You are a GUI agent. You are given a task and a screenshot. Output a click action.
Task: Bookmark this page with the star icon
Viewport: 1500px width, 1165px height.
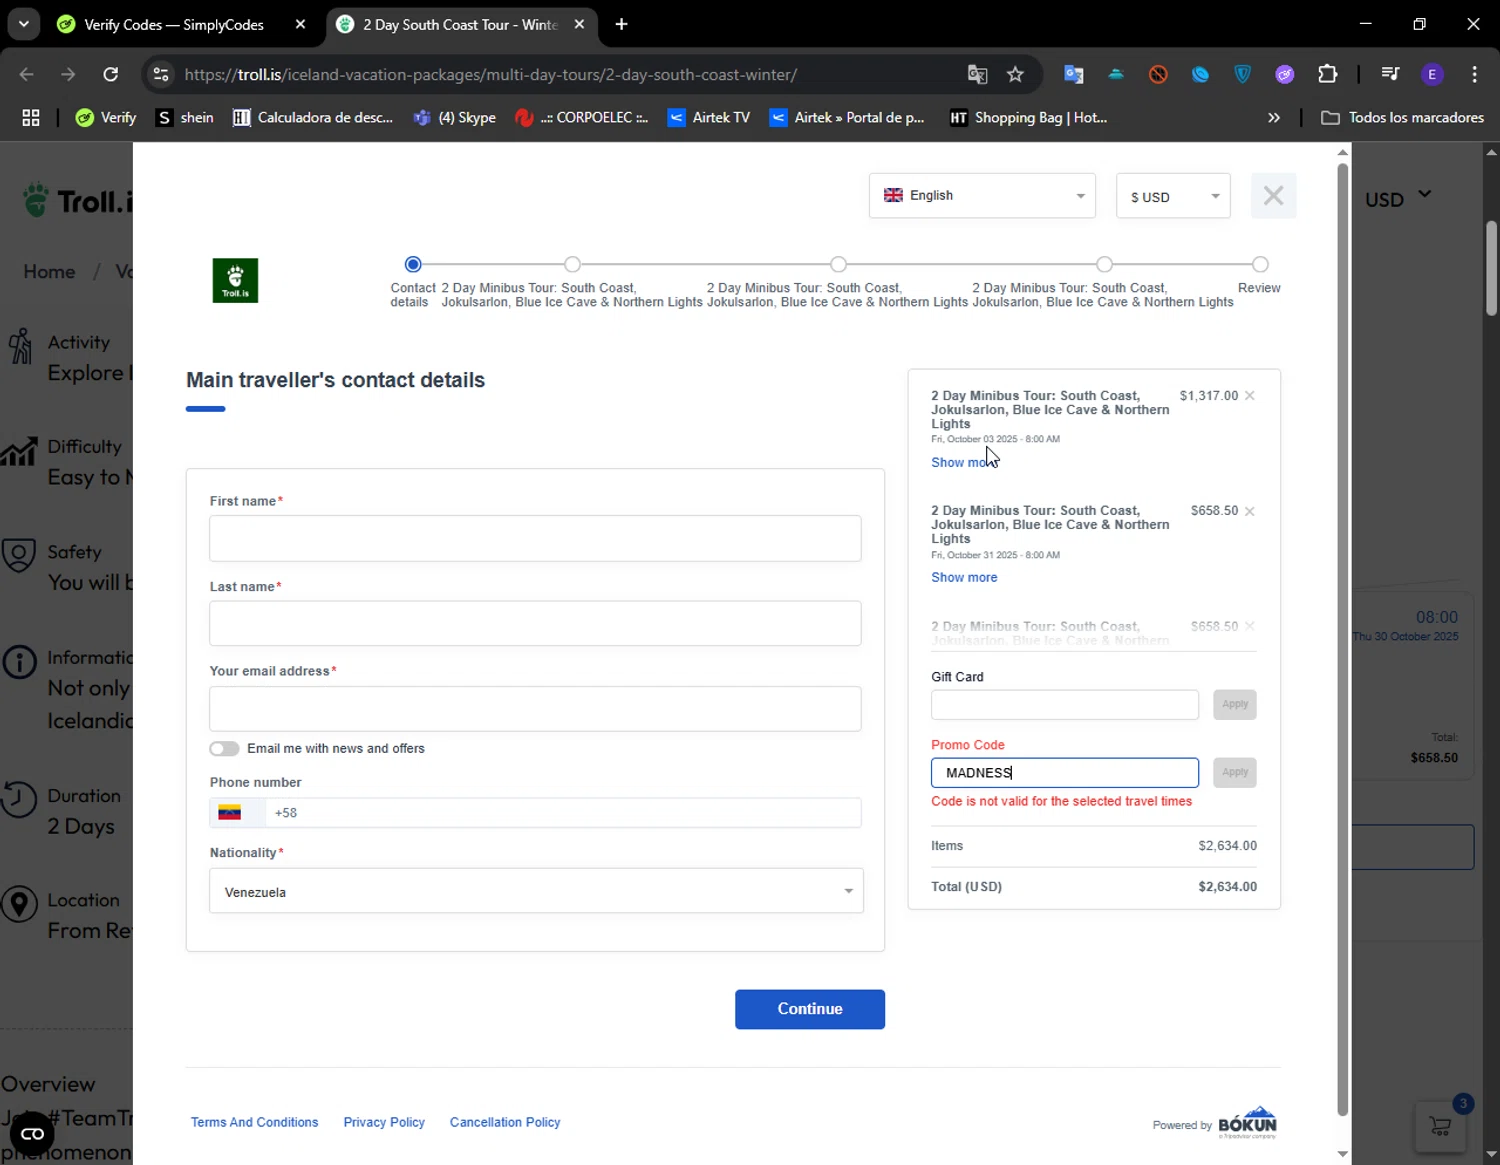[1015, 74]
